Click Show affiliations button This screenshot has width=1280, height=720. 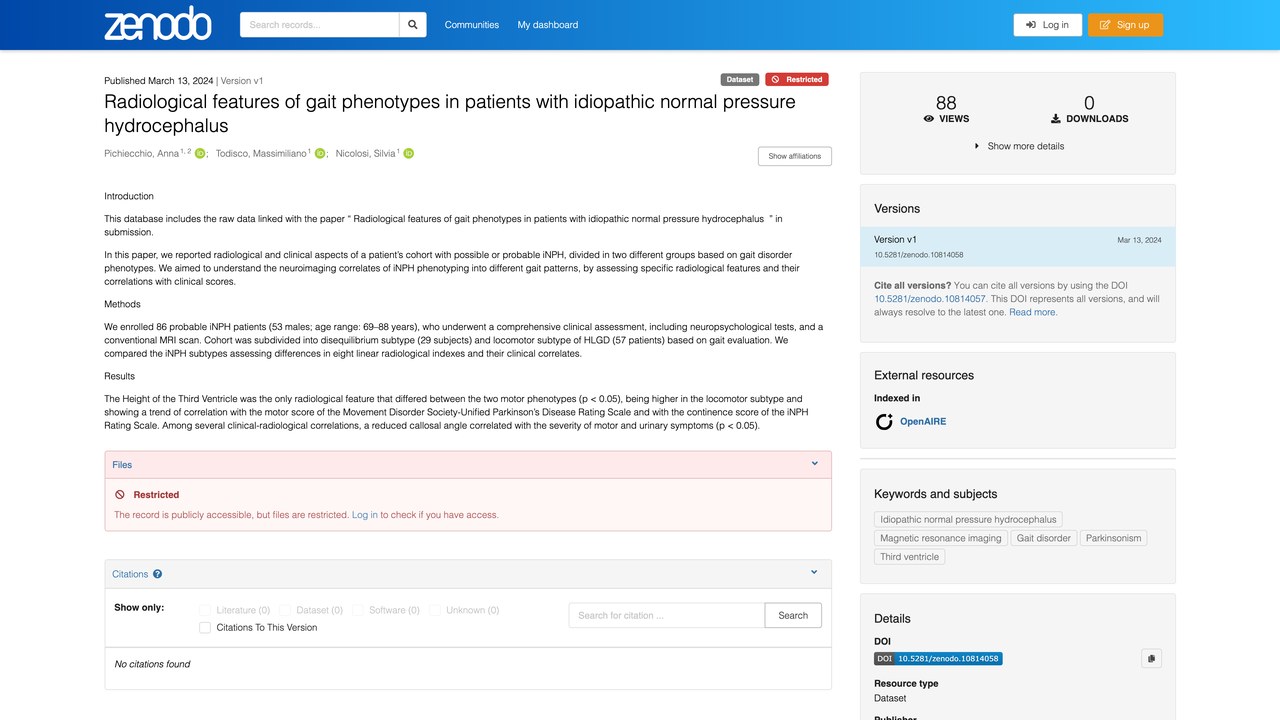click(795, 156)
